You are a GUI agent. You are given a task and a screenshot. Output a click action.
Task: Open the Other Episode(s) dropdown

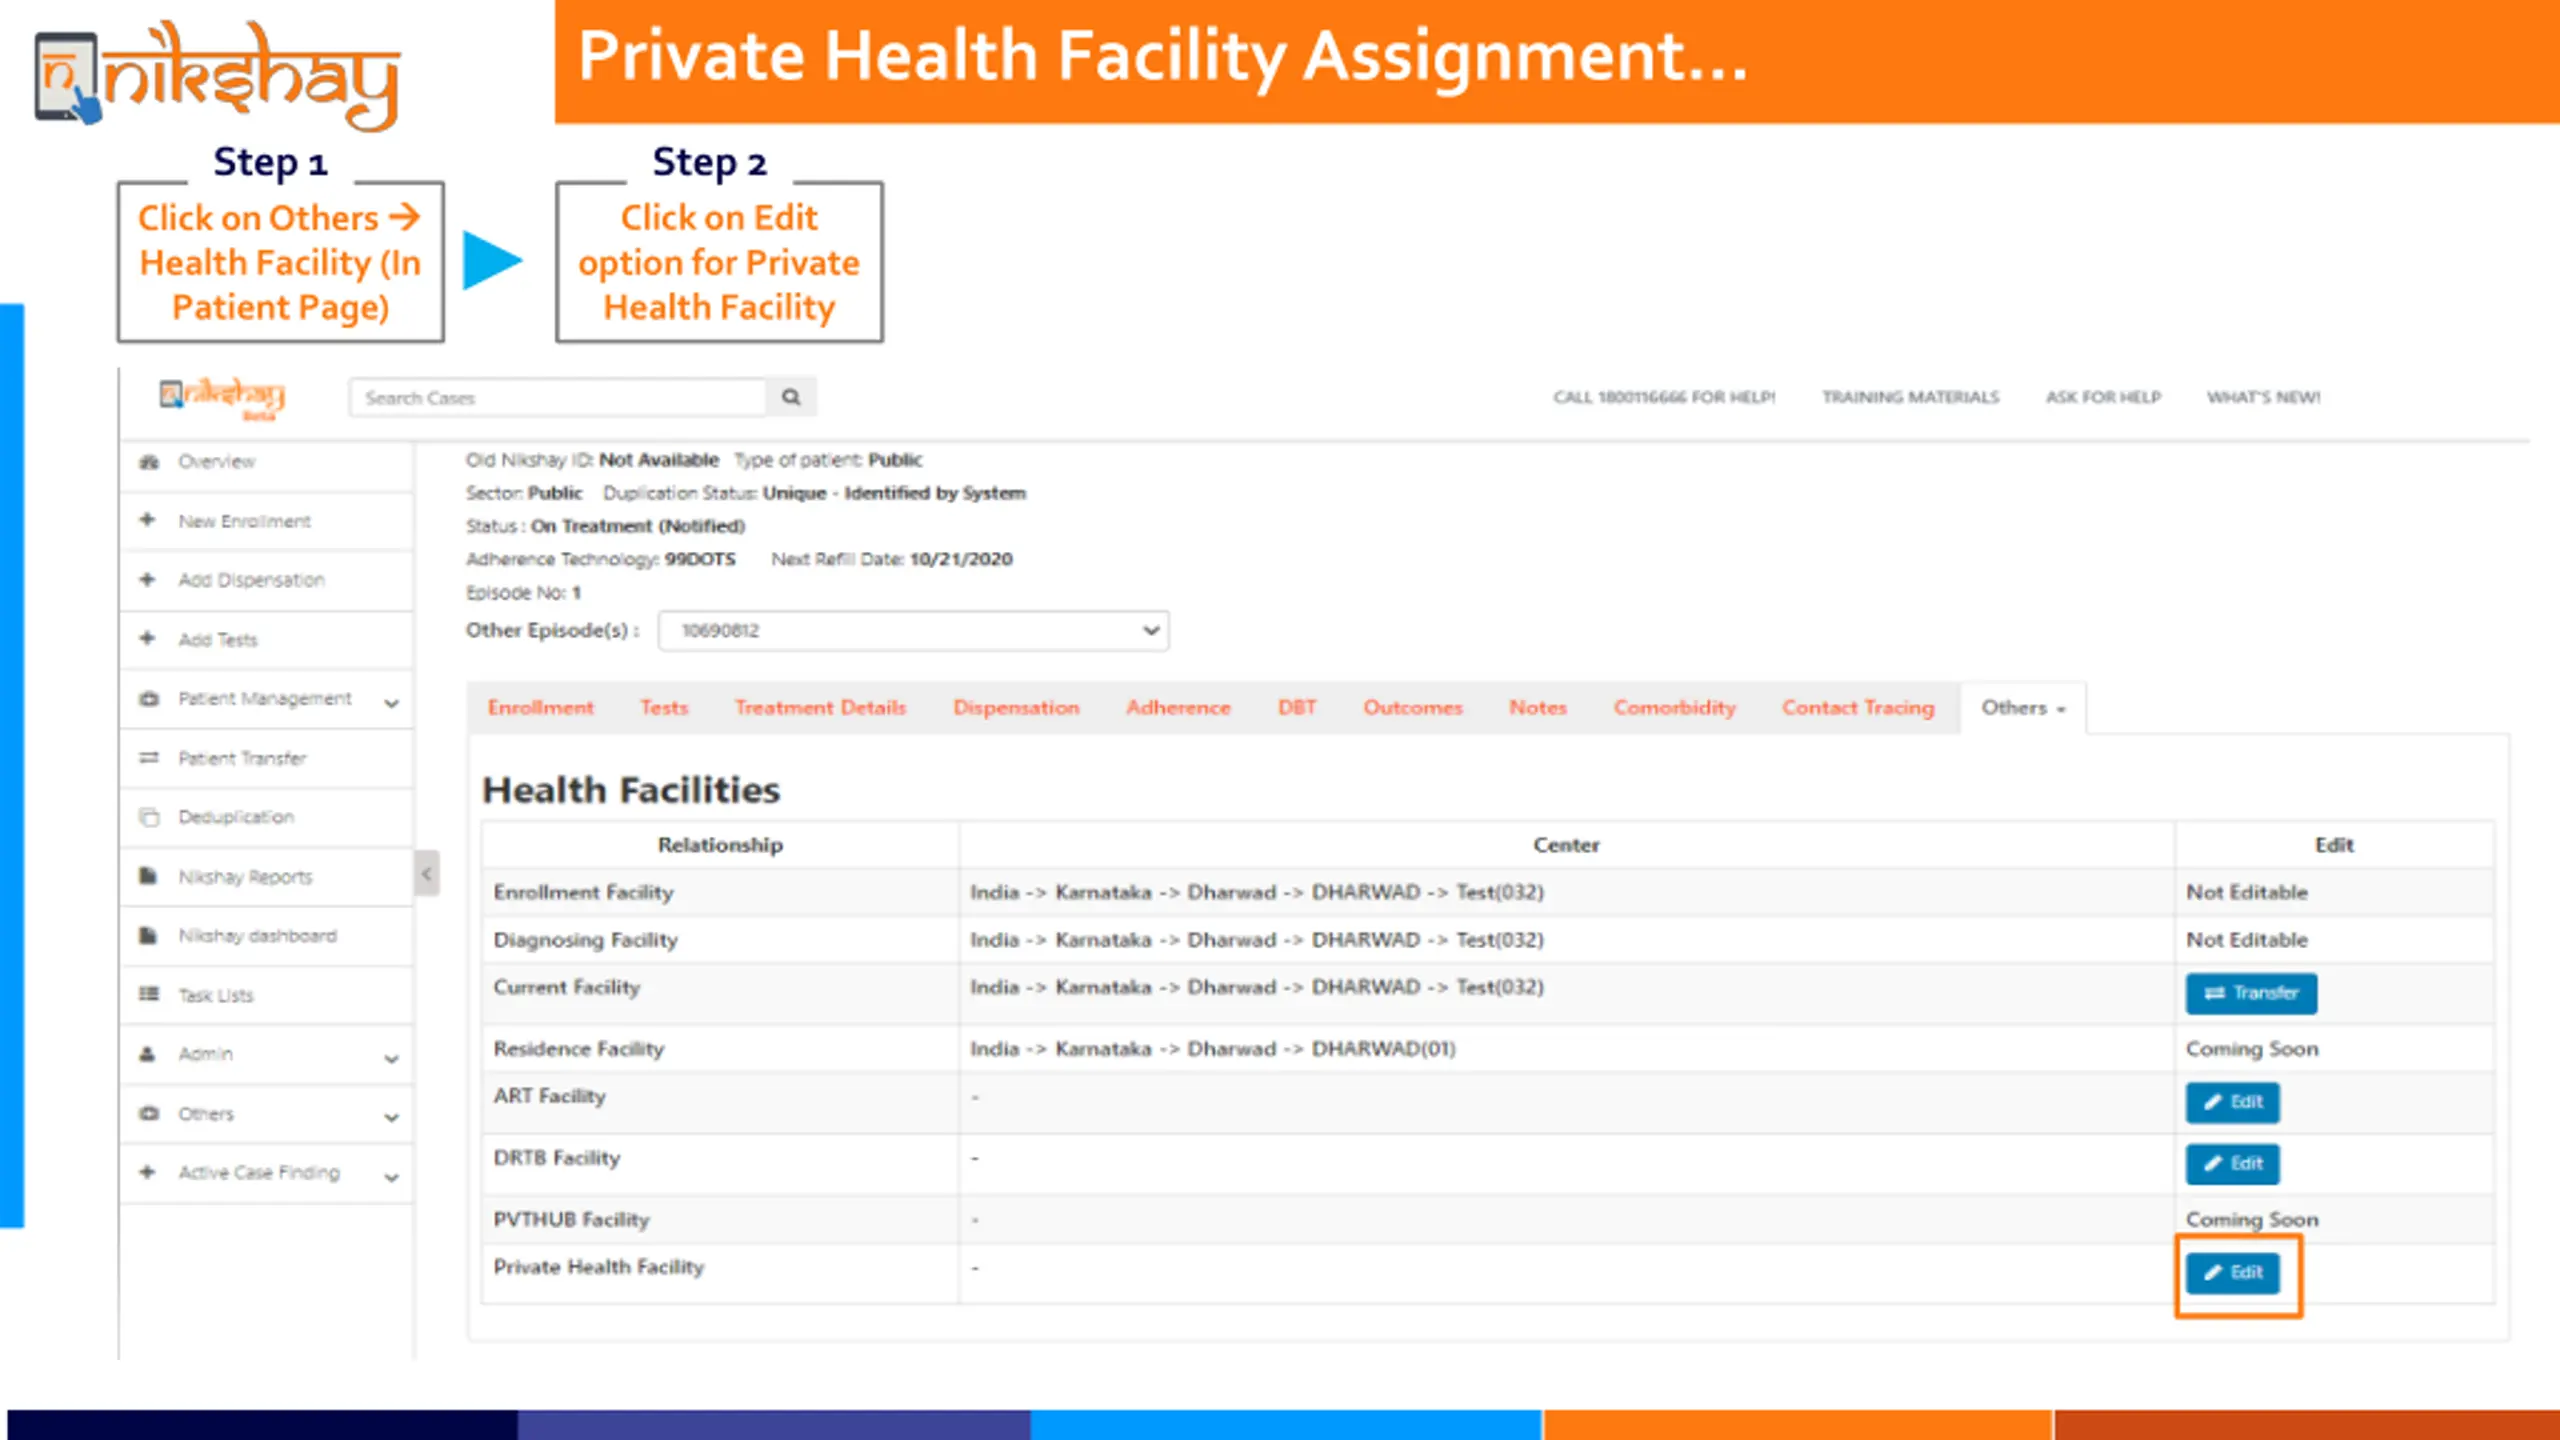[913, 630]
